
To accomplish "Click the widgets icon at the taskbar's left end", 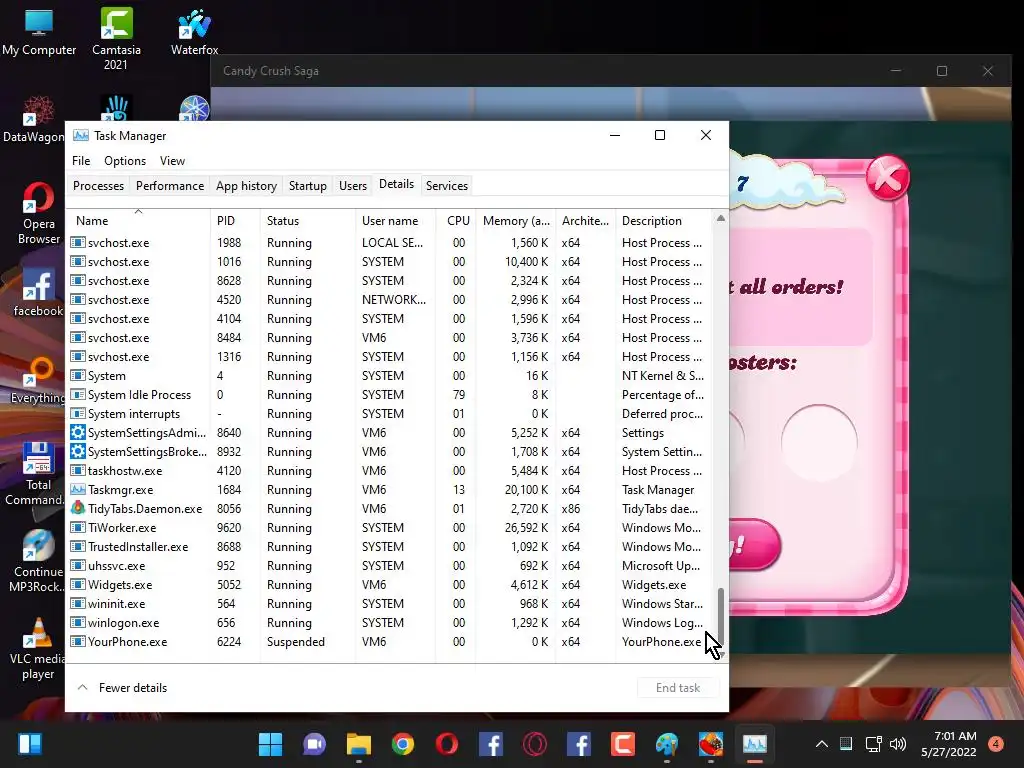I will pos(30,744).
